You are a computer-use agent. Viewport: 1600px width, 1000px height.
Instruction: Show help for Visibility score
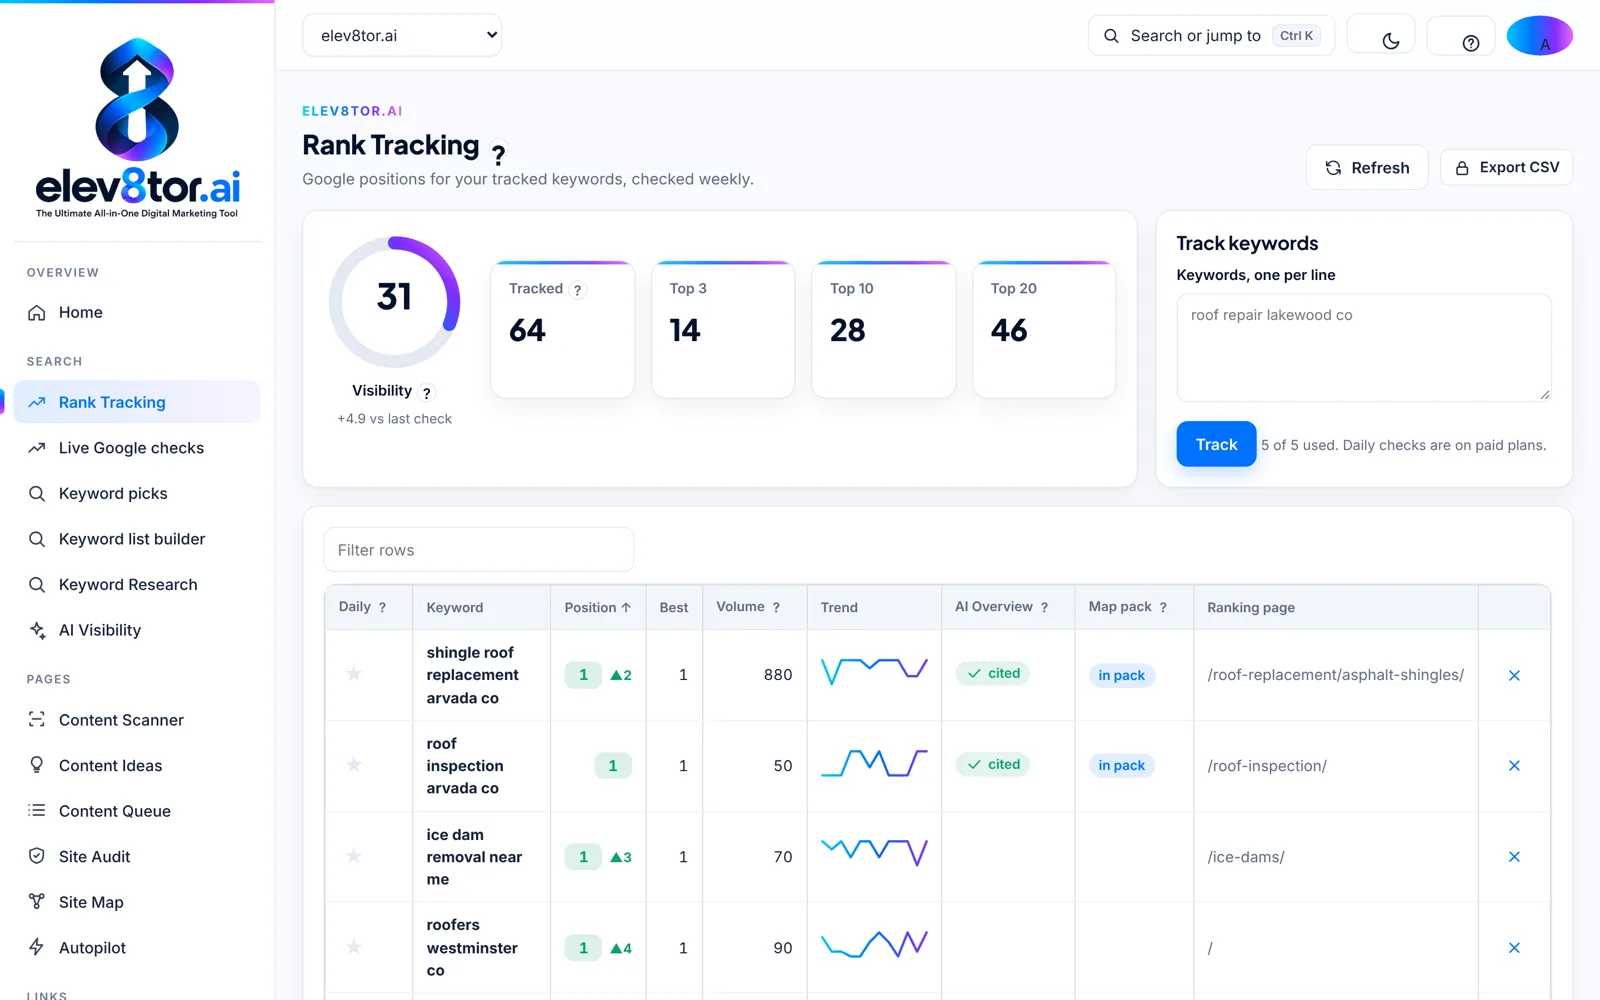[427, 393]
